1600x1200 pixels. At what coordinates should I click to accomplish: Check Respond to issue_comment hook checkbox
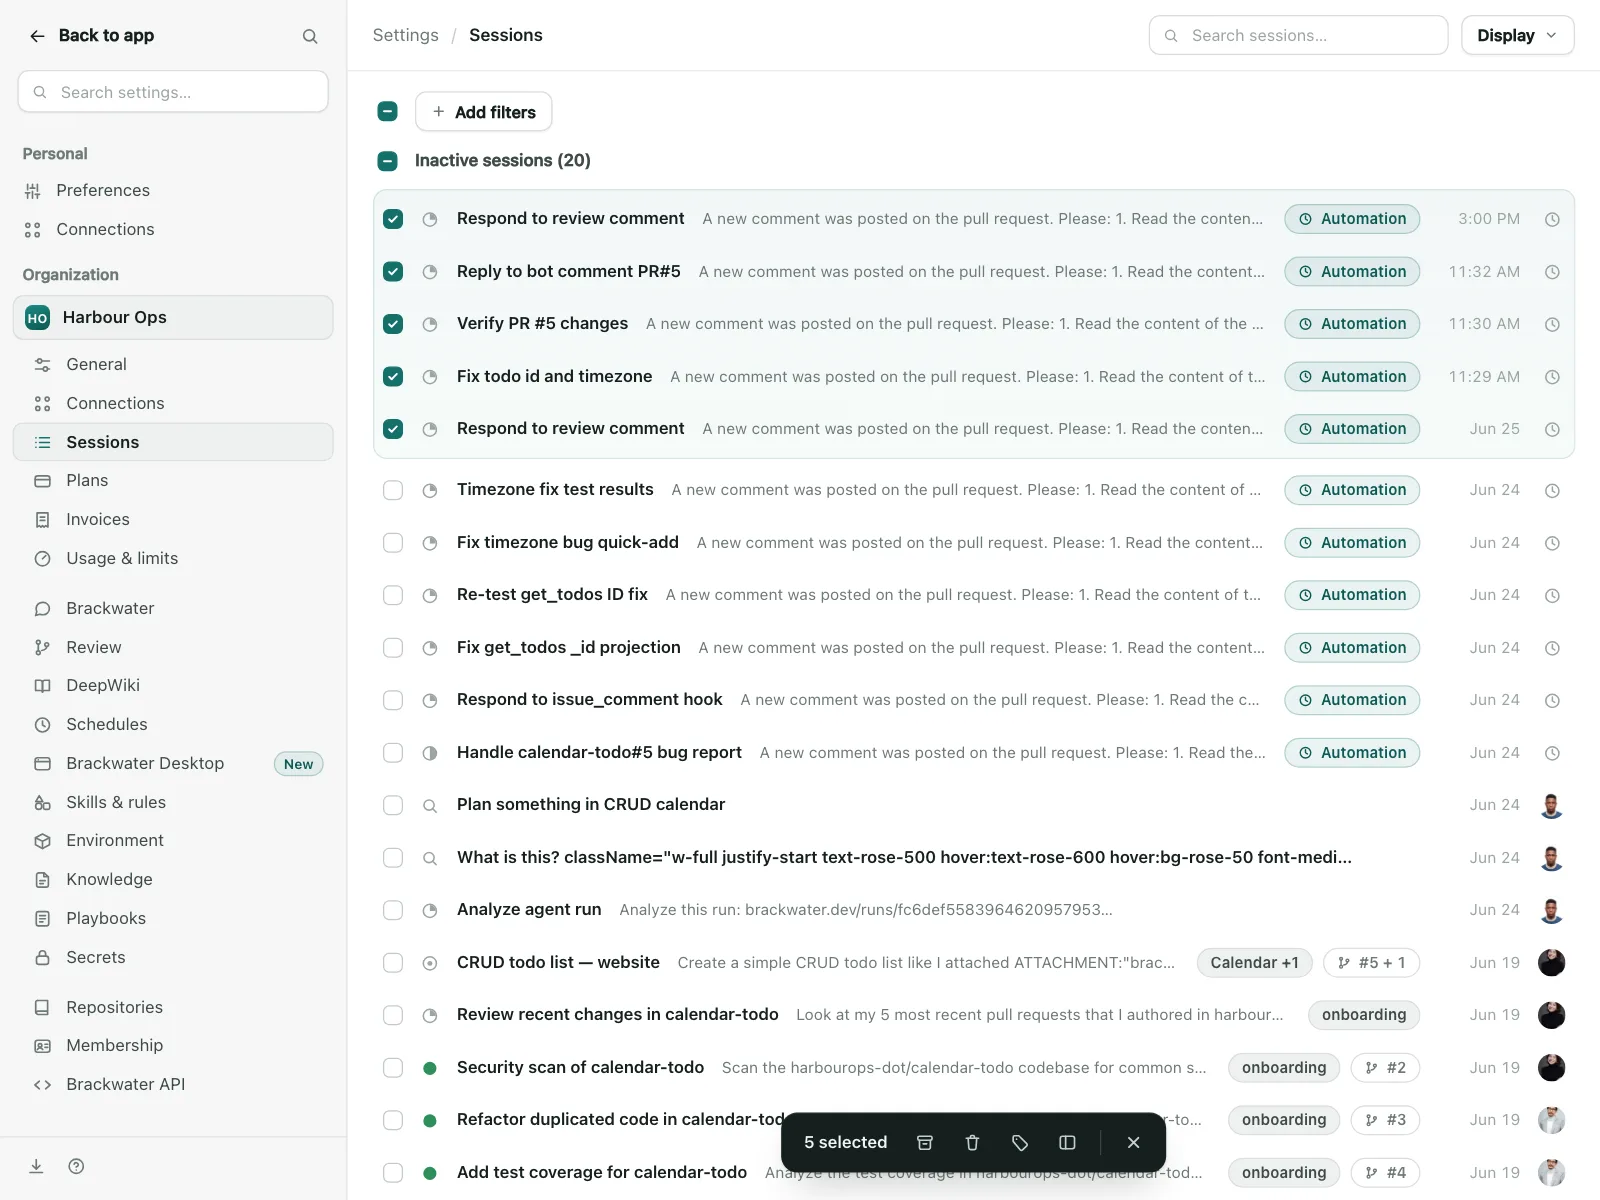coord(393,700)
